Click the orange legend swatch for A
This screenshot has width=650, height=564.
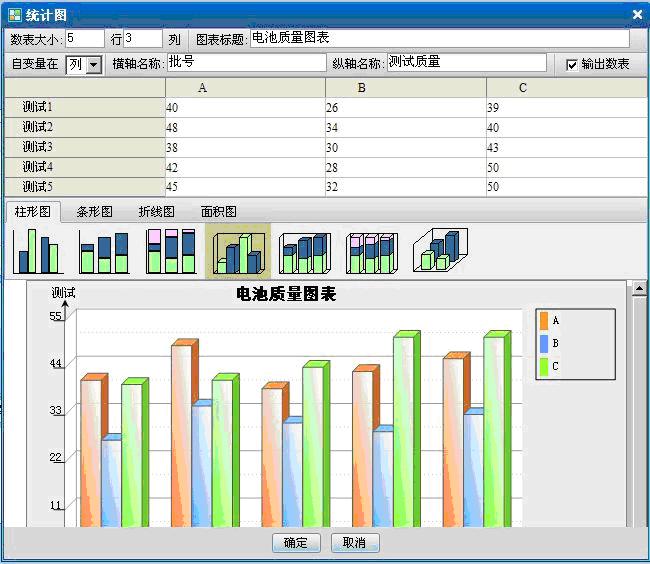[x=544, y=321]
